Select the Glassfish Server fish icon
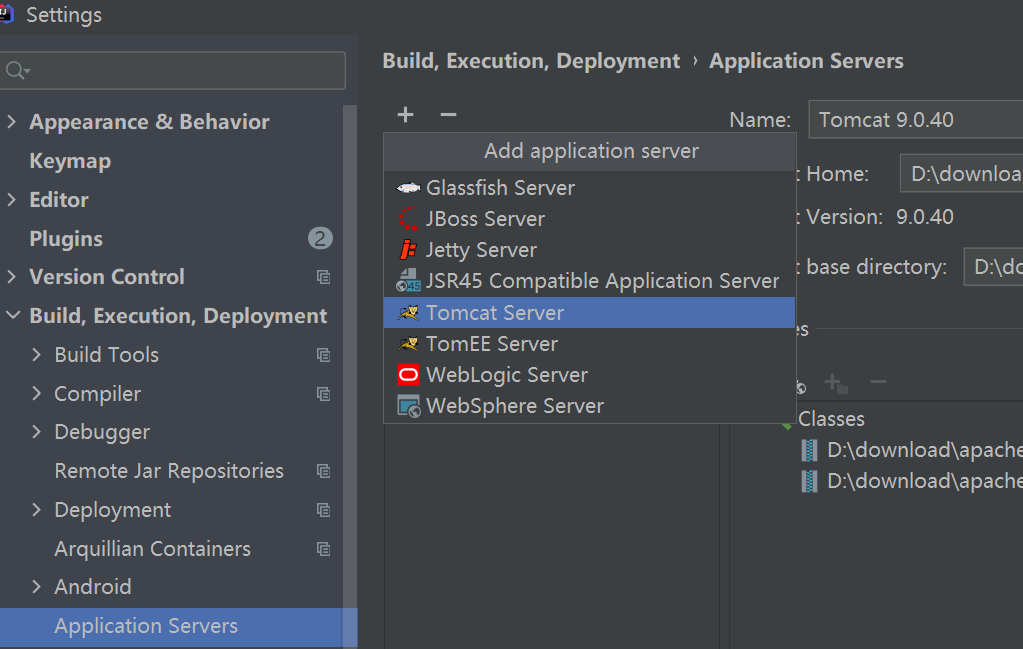The image size is (1023, 649). pyautogui.click(x=408, y=188)
